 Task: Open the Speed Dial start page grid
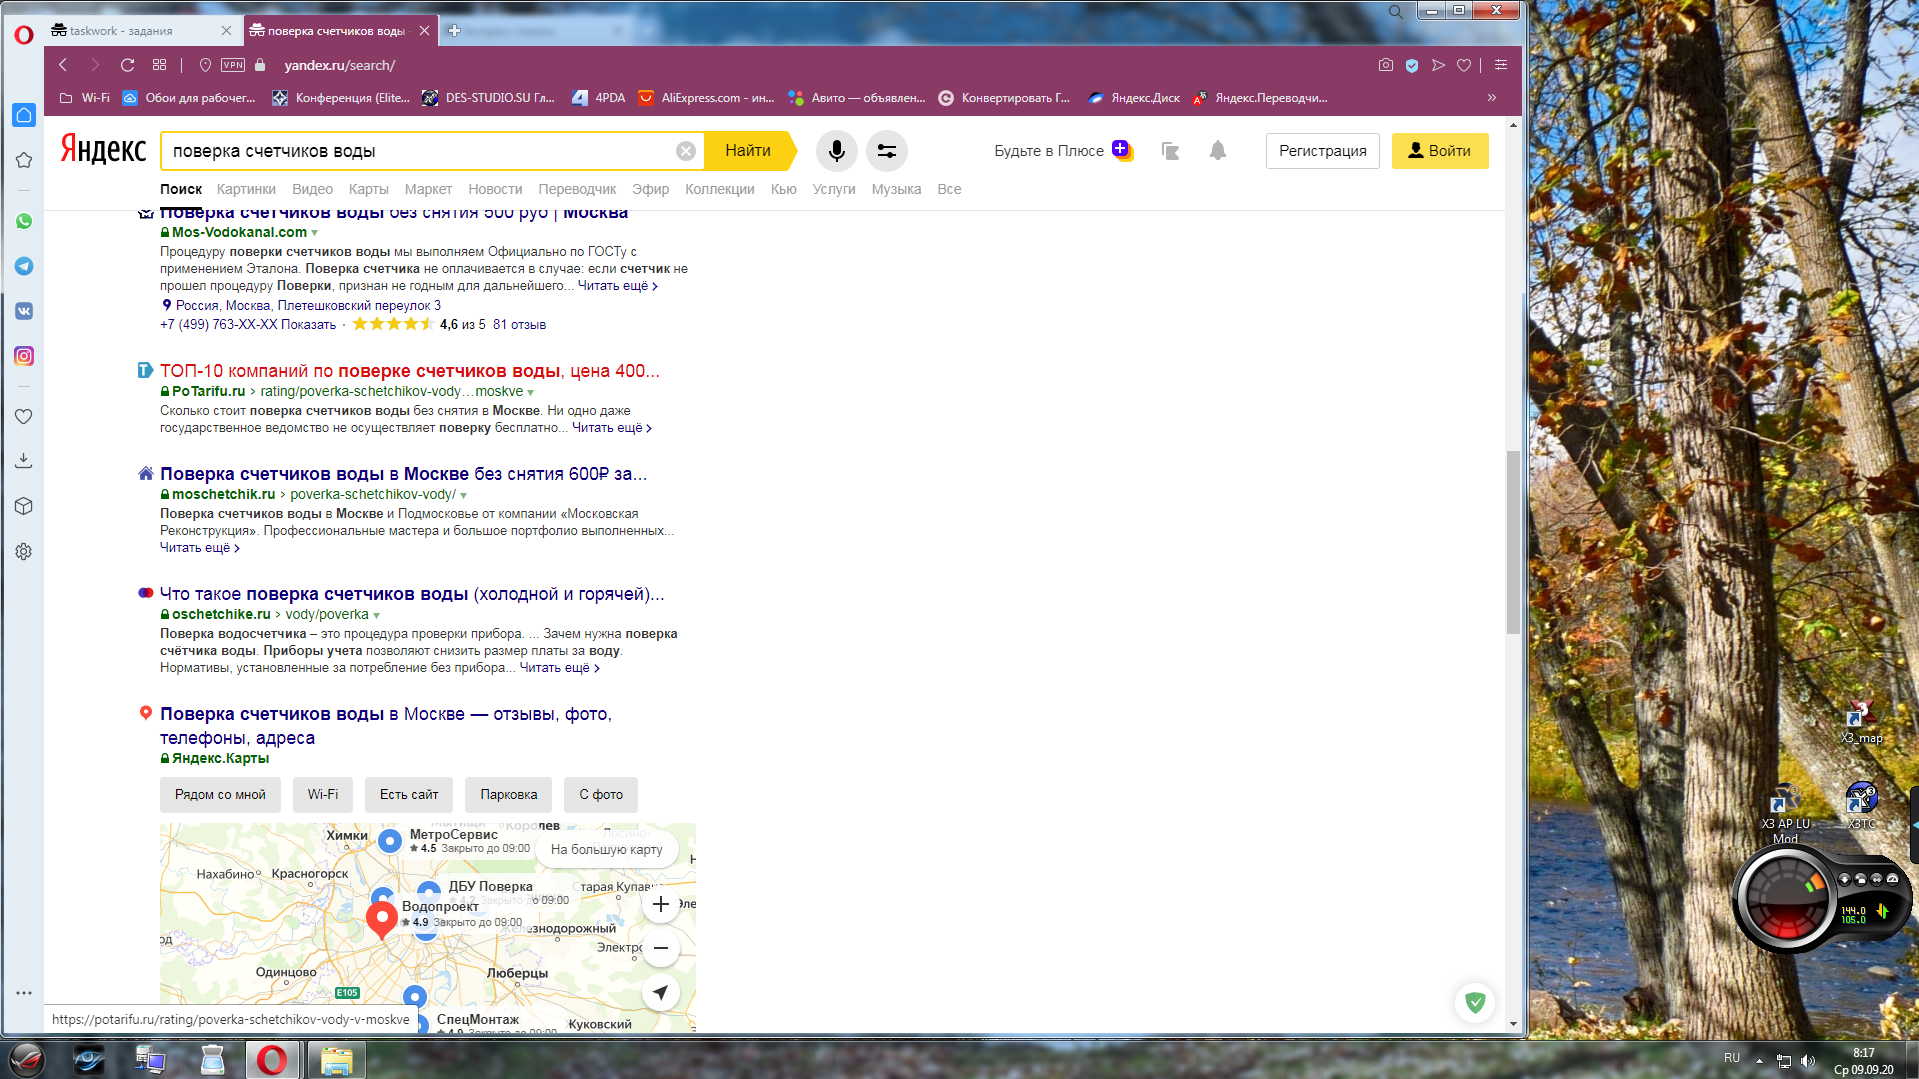[x=159, y=65]
